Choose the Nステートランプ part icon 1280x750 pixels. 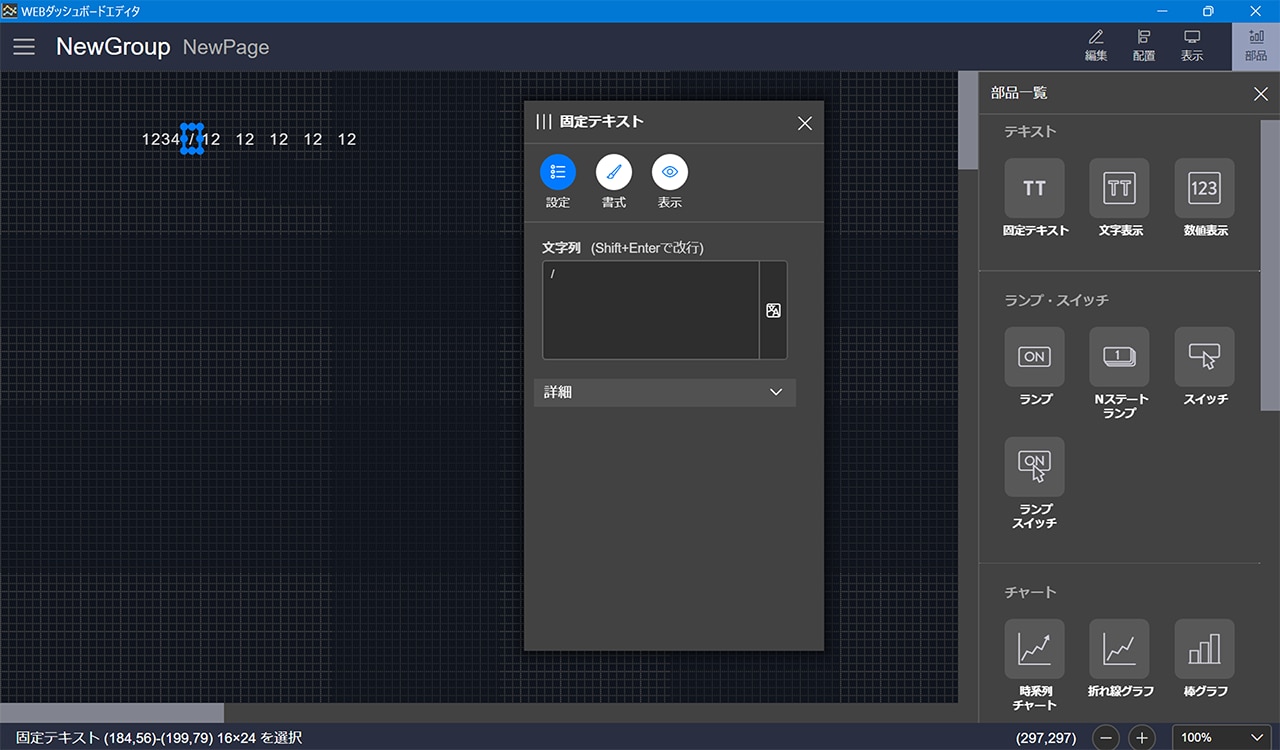click(x=1119, y=357)
